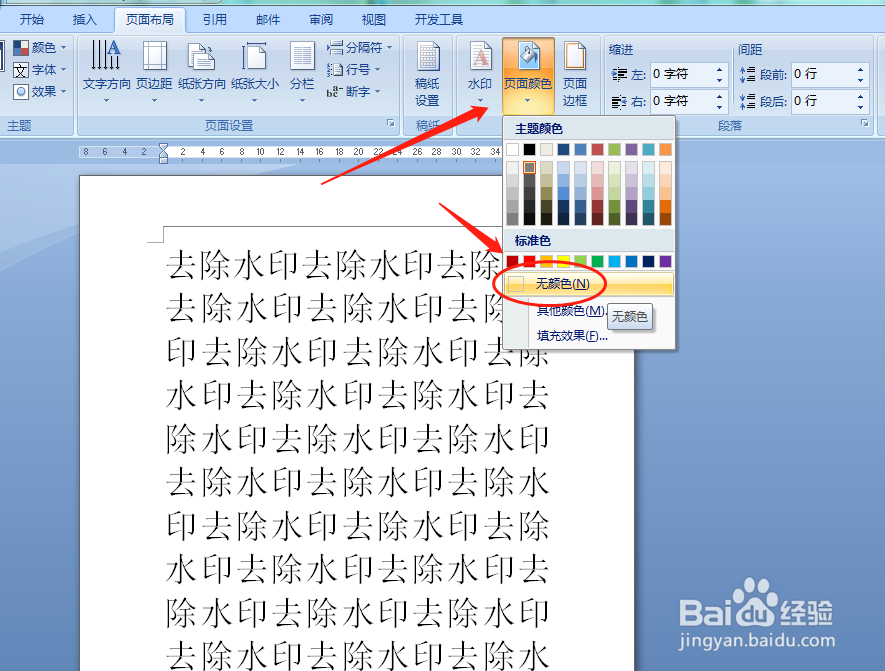Image resolution: width=885 pixels, height=671 pixels.
Task: Open the 页边距 margins tool
Action: [x=154, y=71]
